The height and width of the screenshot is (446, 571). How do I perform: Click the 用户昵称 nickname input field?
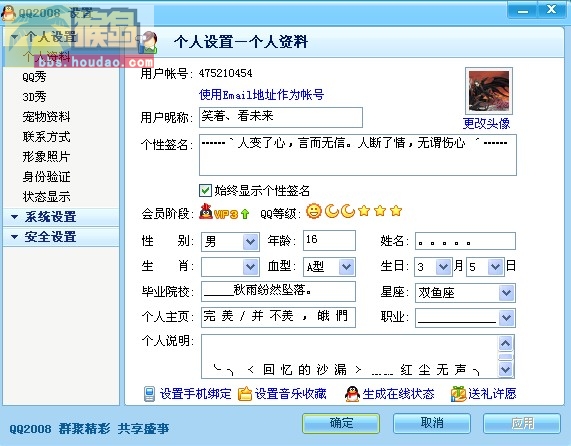point(281,117)
